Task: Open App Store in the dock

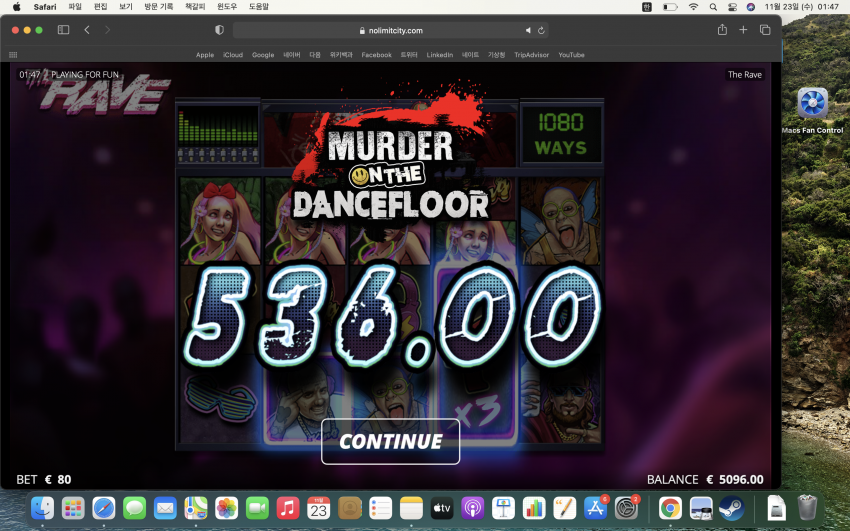Action: (595, 508)
